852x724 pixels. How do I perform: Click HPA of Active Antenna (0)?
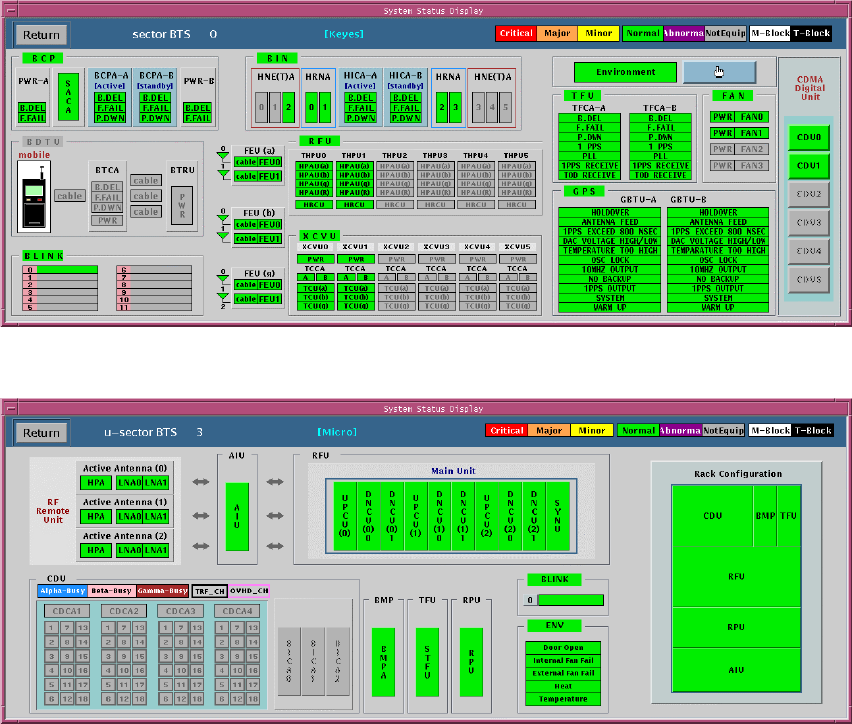click(x=96, y=482)
